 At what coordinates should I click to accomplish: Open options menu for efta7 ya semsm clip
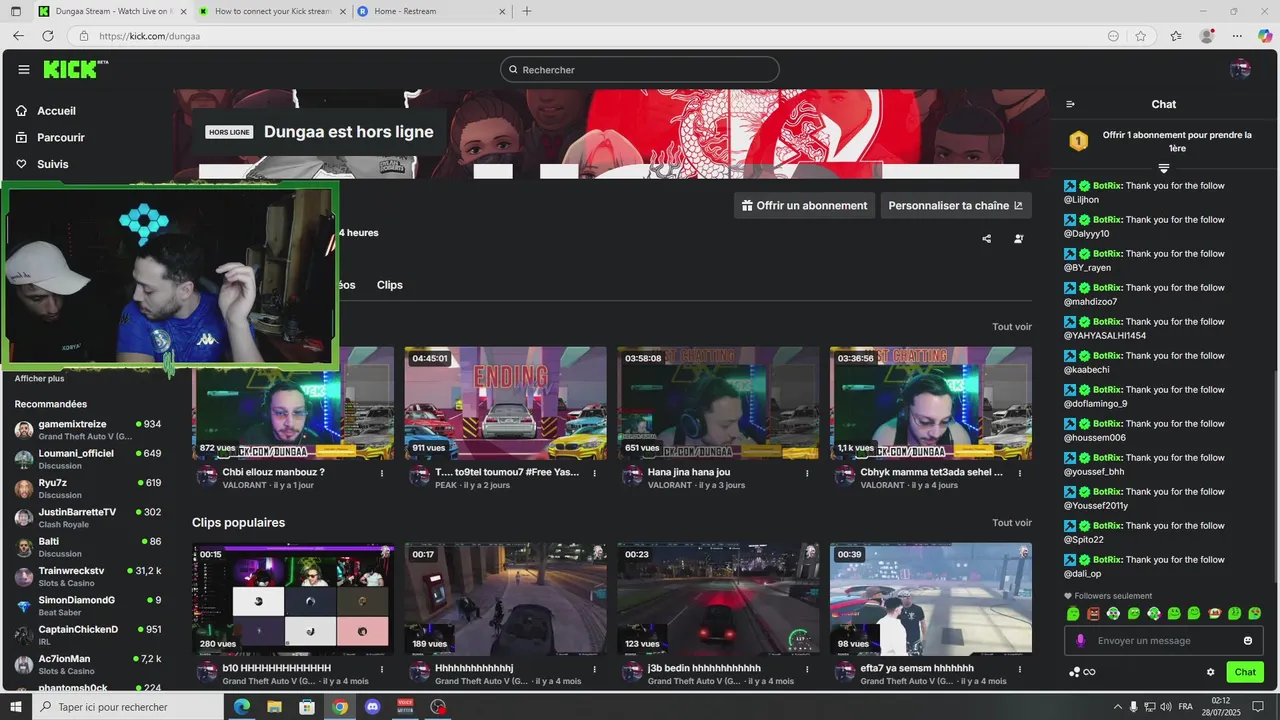[1019, 669]
